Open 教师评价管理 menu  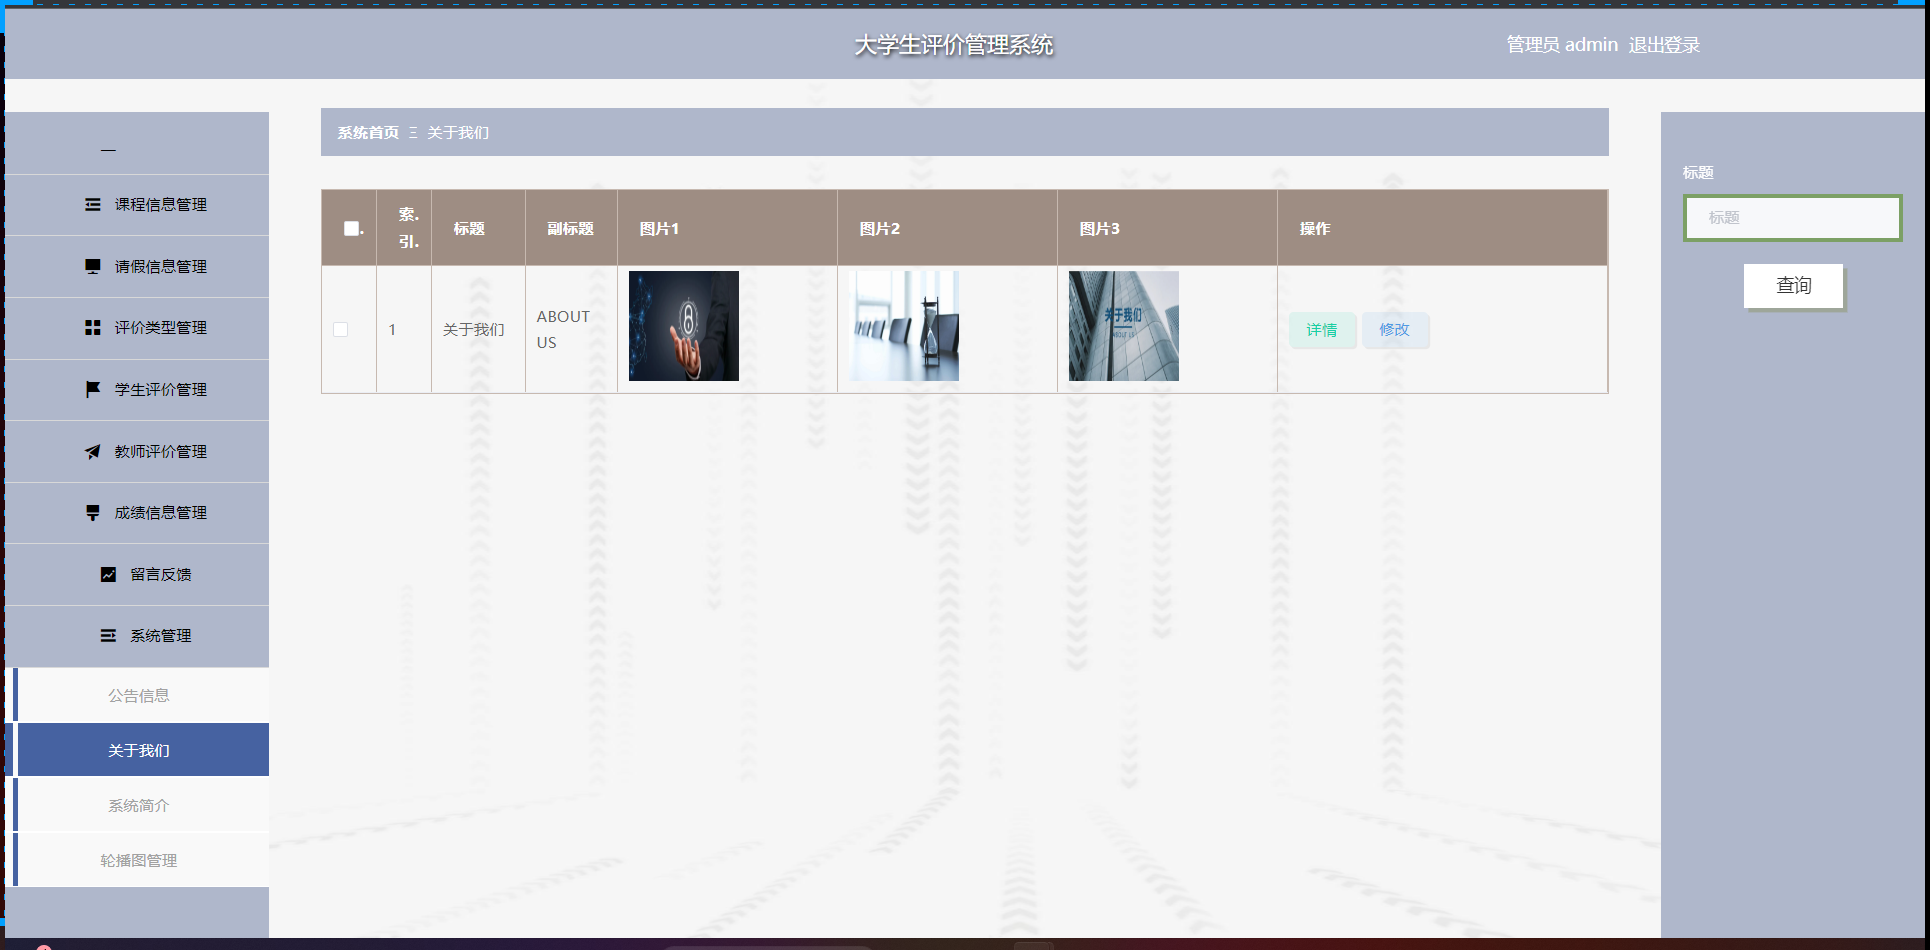[137, 452]
